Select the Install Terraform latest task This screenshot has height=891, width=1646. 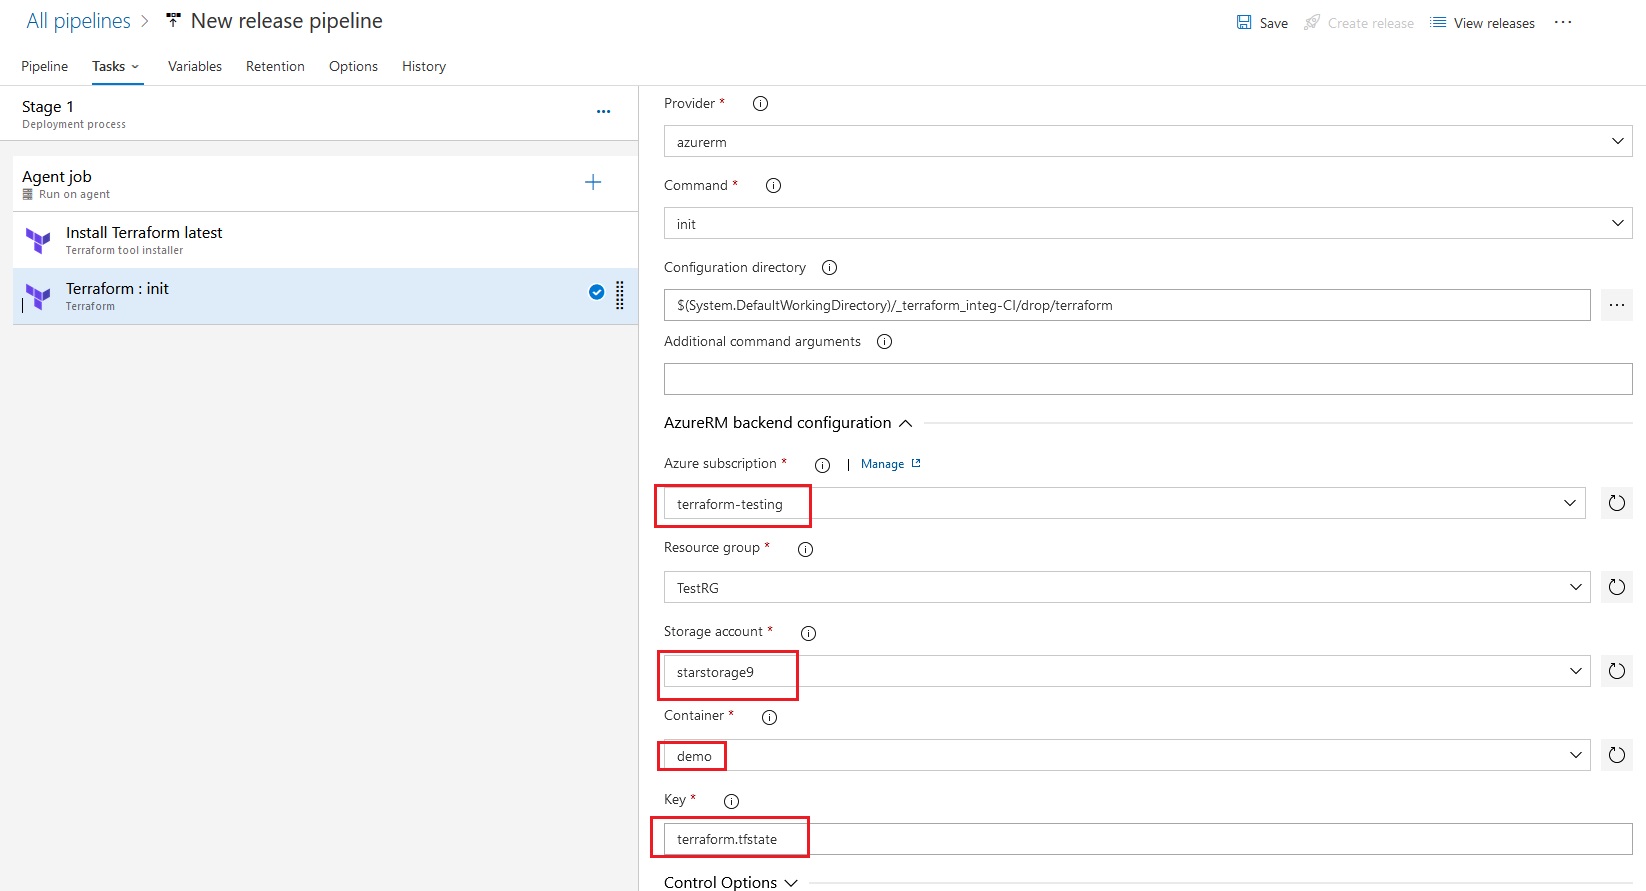[325, 240]
